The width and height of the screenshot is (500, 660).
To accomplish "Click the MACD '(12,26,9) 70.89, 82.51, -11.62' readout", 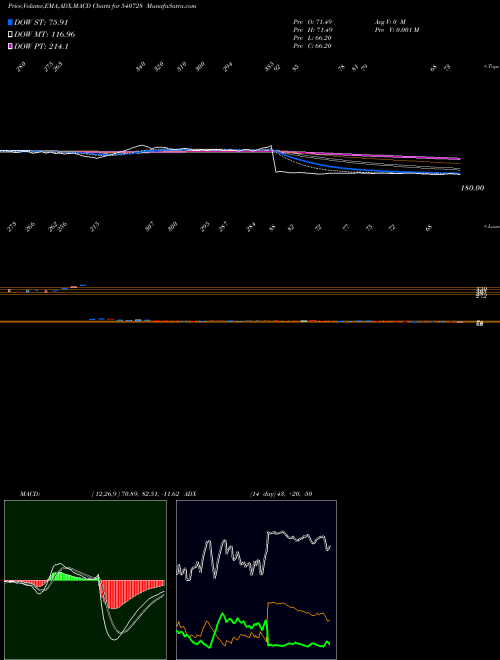I will tap(136, 493).
